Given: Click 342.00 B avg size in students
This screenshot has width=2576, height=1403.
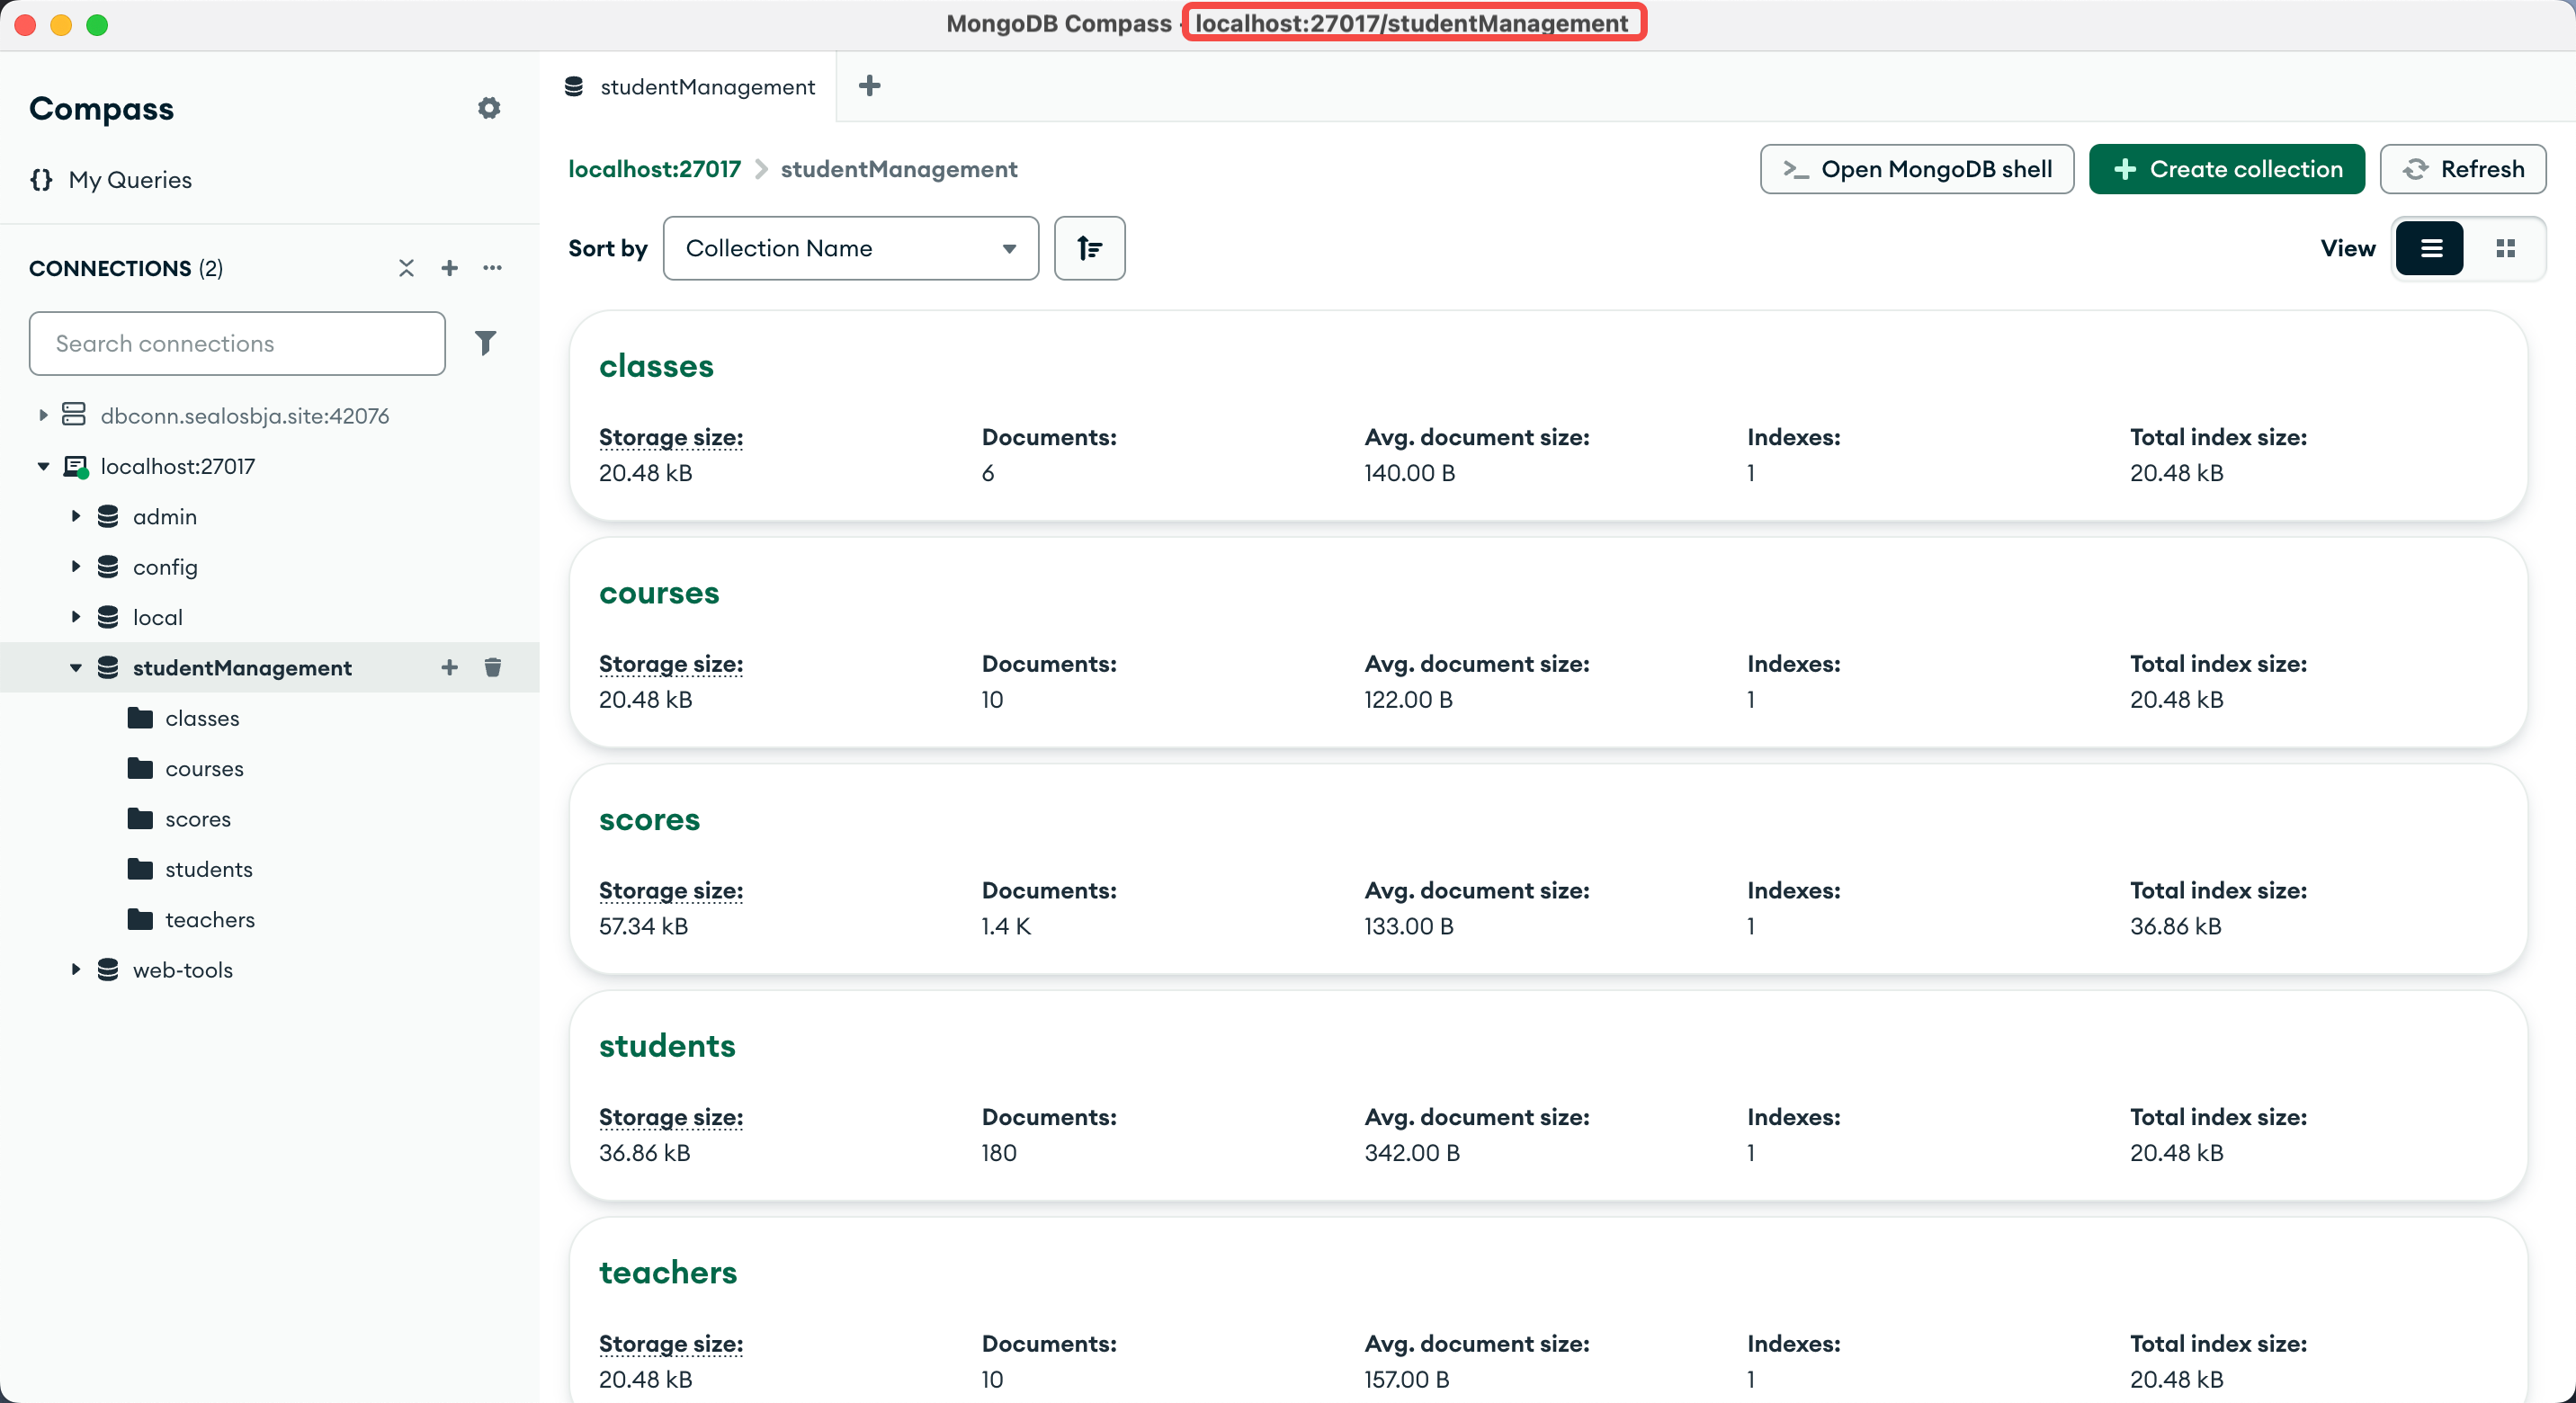Looking at the screenshot, I should pos(1412,1152).
